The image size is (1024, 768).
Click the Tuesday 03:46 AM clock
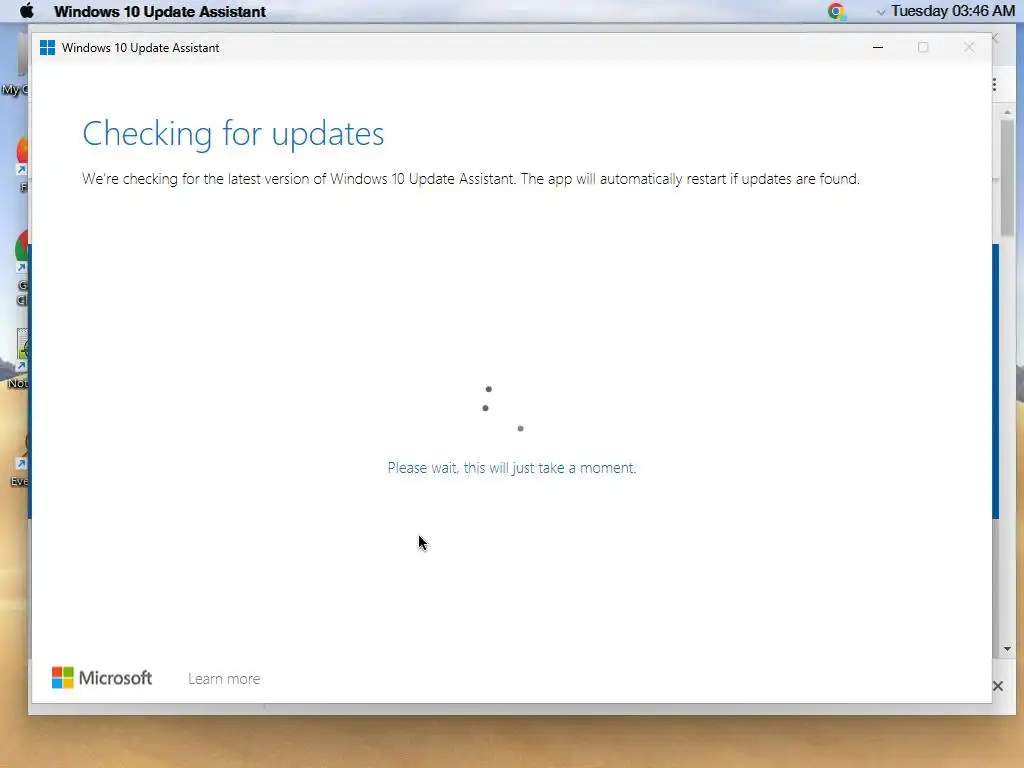pyautogui.click(x=953, y=11)
